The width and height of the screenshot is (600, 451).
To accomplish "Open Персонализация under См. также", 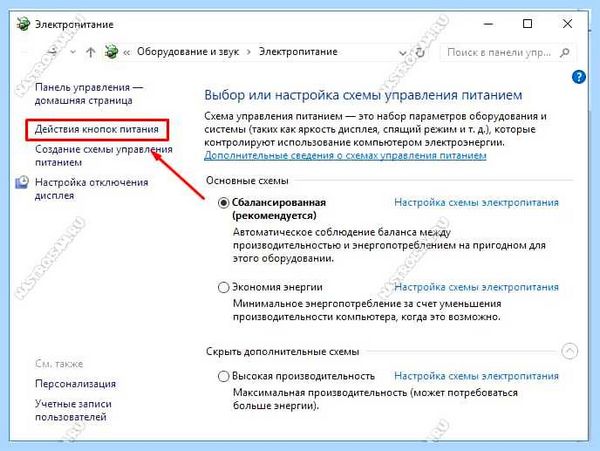I will click(x=75, y=384).
